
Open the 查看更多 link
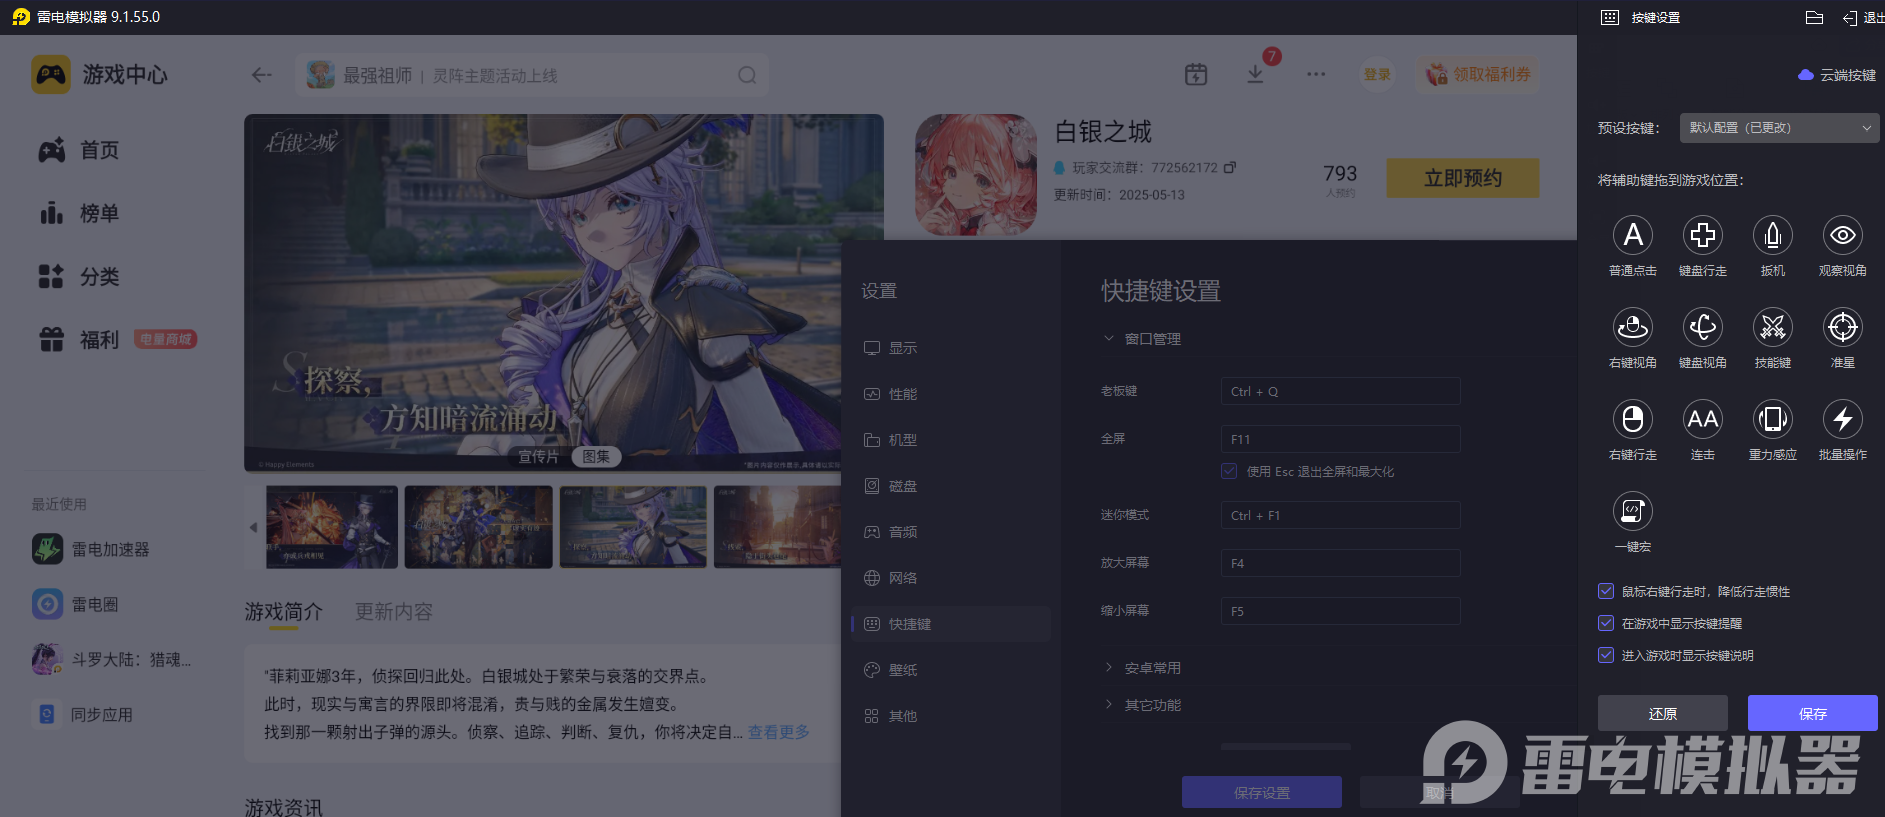779,732
